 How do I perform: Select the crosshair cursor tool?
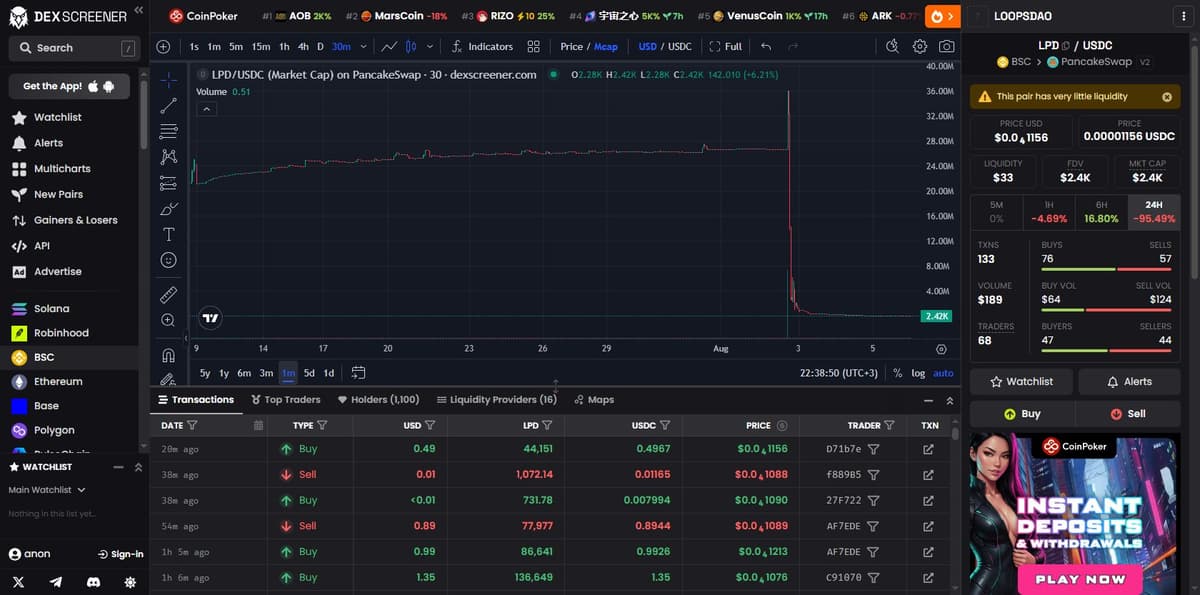click(x=169, y=82)
